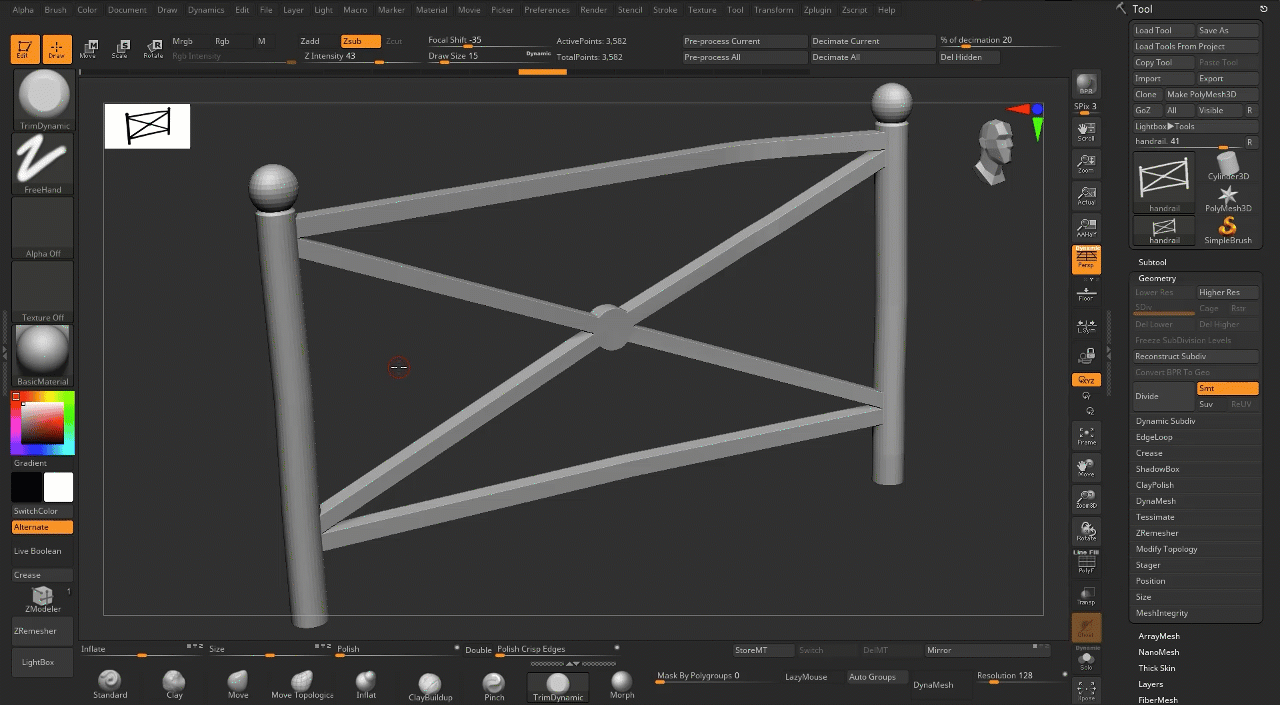Viewport: 1280px width, 705px height.
Task: Pick a color in the color picker square
Action: (43, 424)
